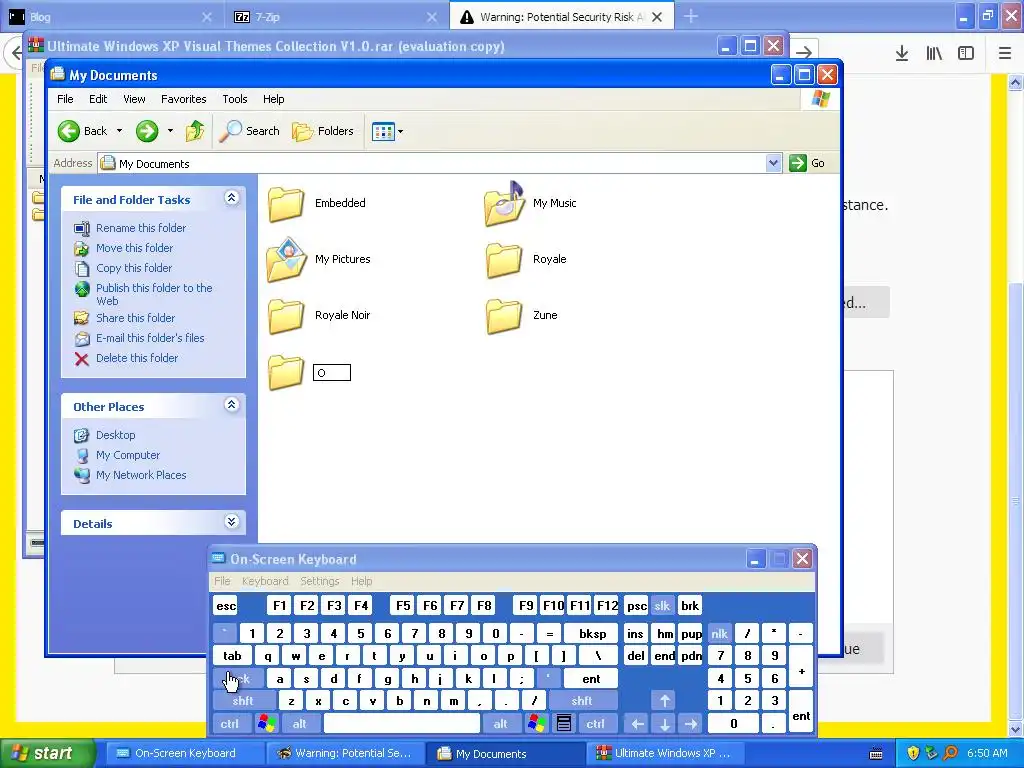
Task: Click the spacebar on On-Screen Keyboard
Action: tap(402, 724)
